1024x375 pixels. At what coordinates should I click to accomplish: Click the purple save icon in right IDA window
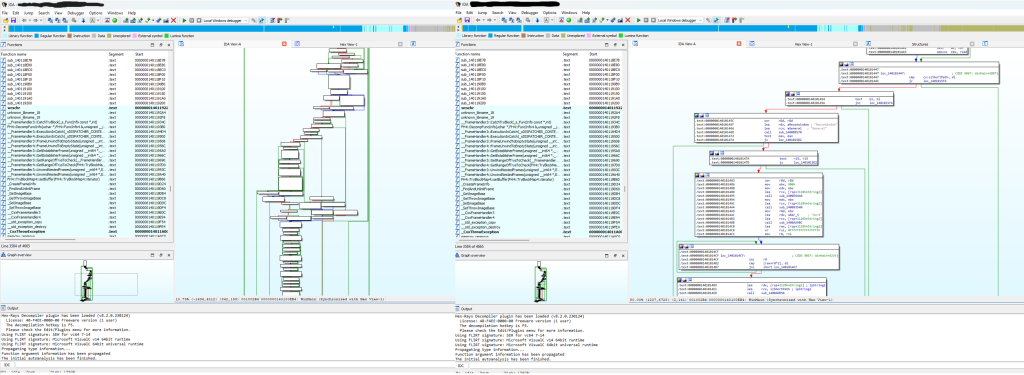click(467, 20)
